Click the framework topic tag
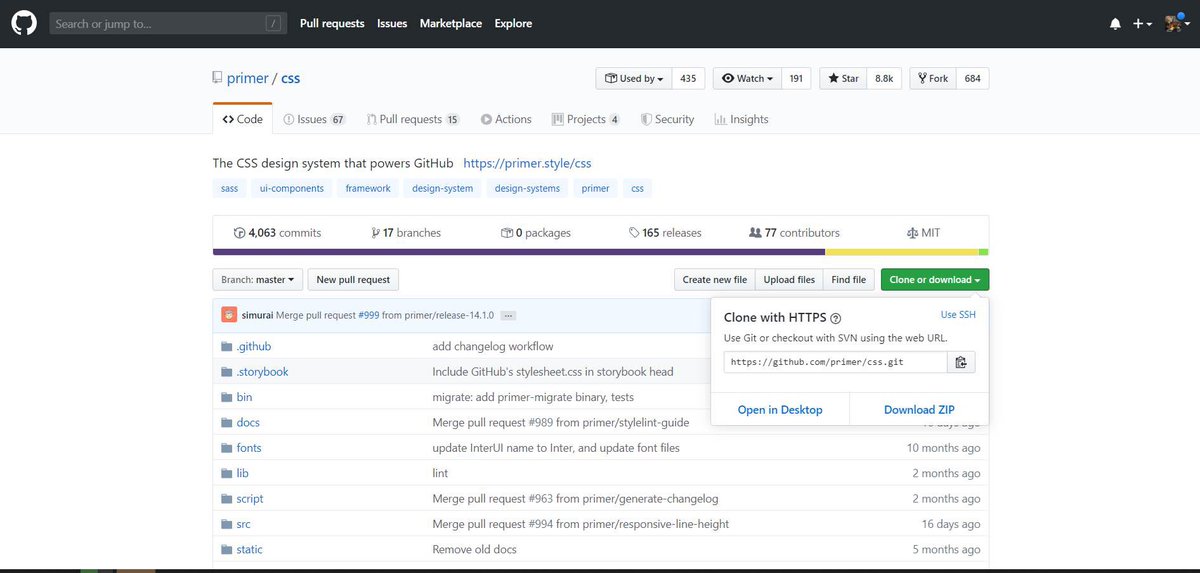1200x573 pixels. tap(368, 188)
